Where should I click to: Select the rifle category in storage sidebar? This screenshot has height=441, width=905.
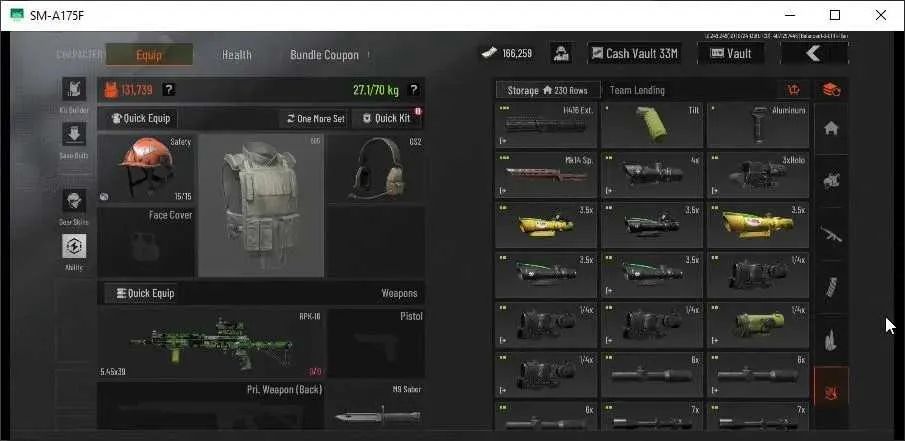(x=831, y=234)
